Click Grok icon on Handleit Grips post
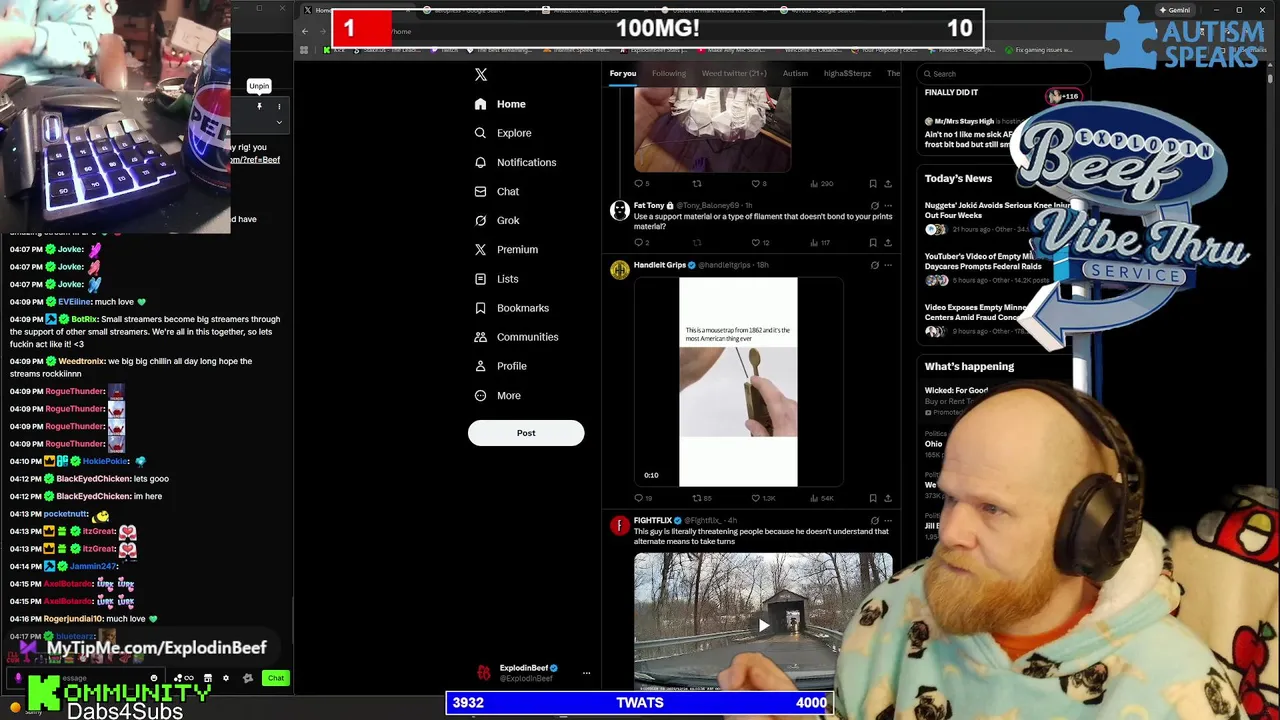1280x720 pixels. click(x=874, y=265)
